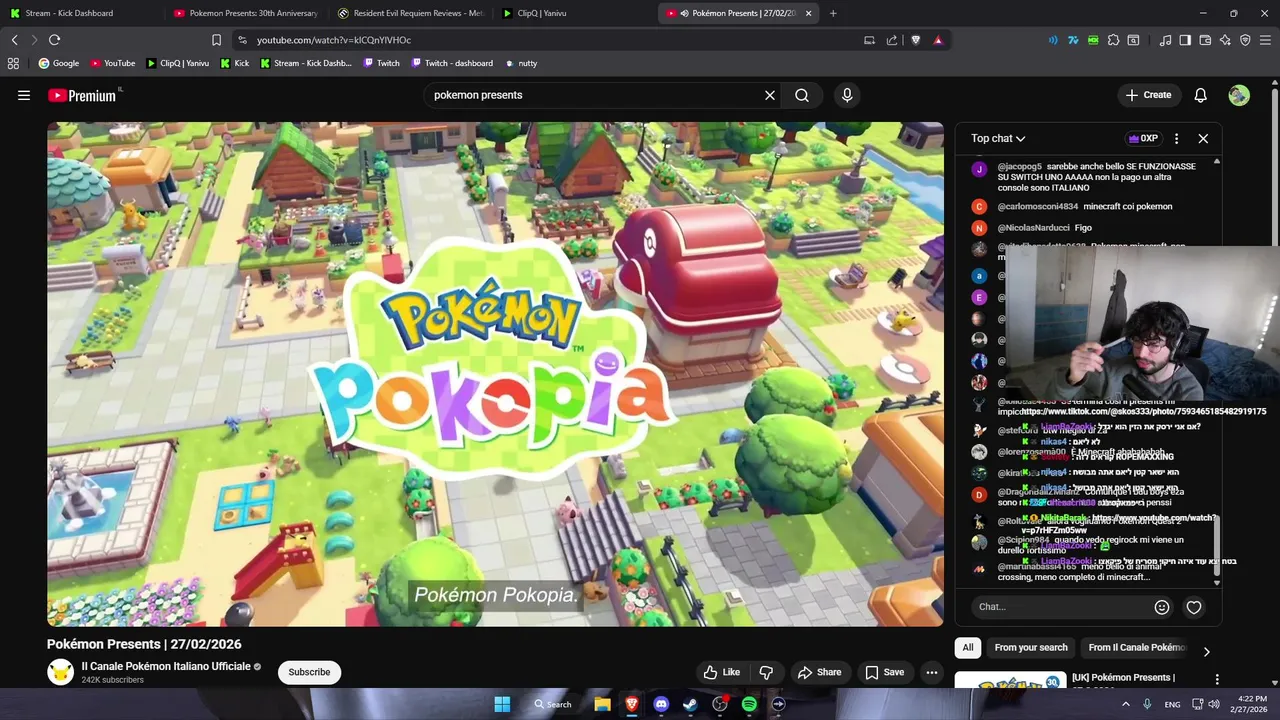
Task: Subscribe to Il Canale Pokémon Italiano
Action: (x=309, y=672)
